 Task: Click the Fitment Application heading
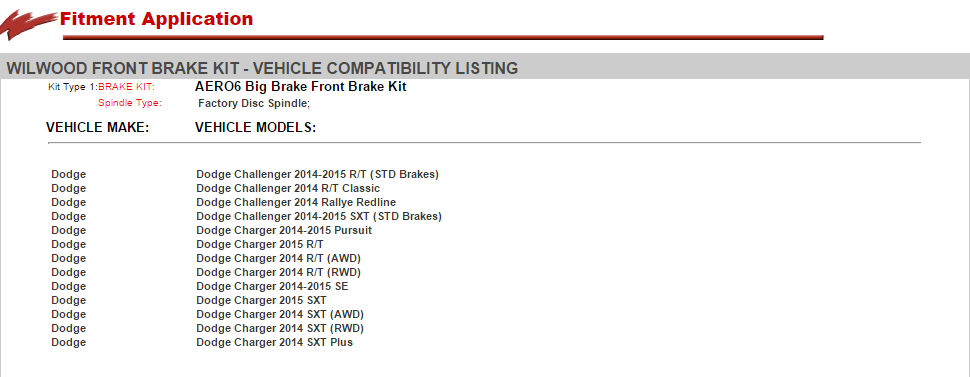point(157,19)
